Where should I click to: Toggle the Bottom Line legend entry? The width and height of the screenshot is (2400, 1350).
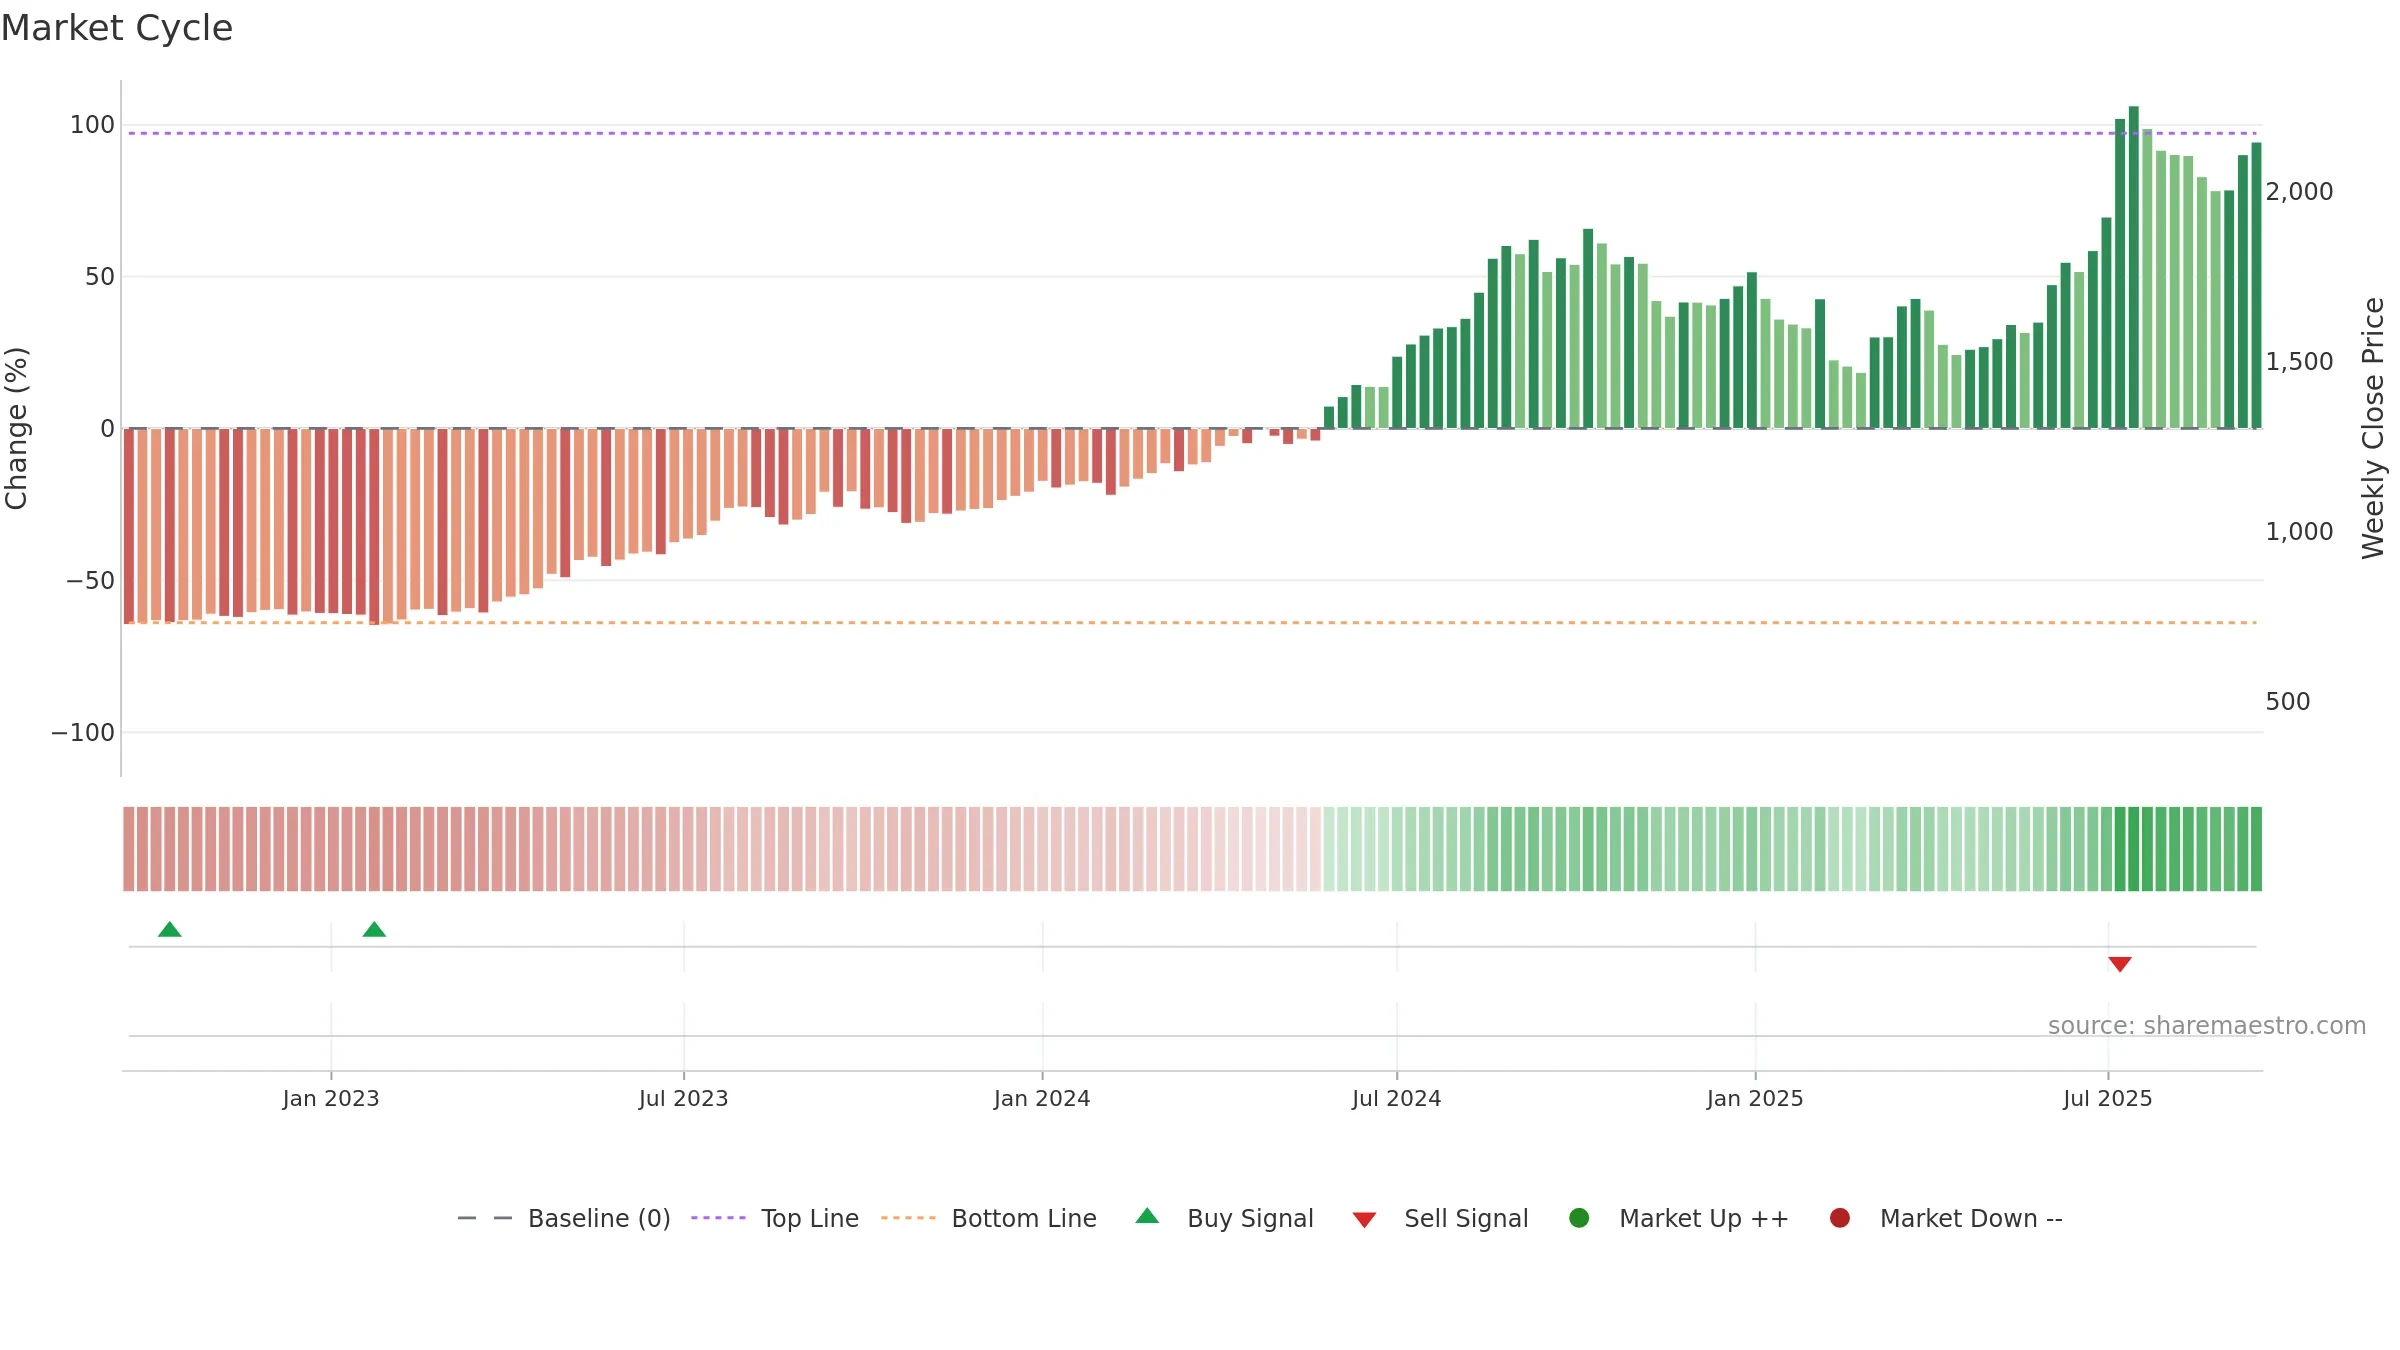coord(989,1218)
